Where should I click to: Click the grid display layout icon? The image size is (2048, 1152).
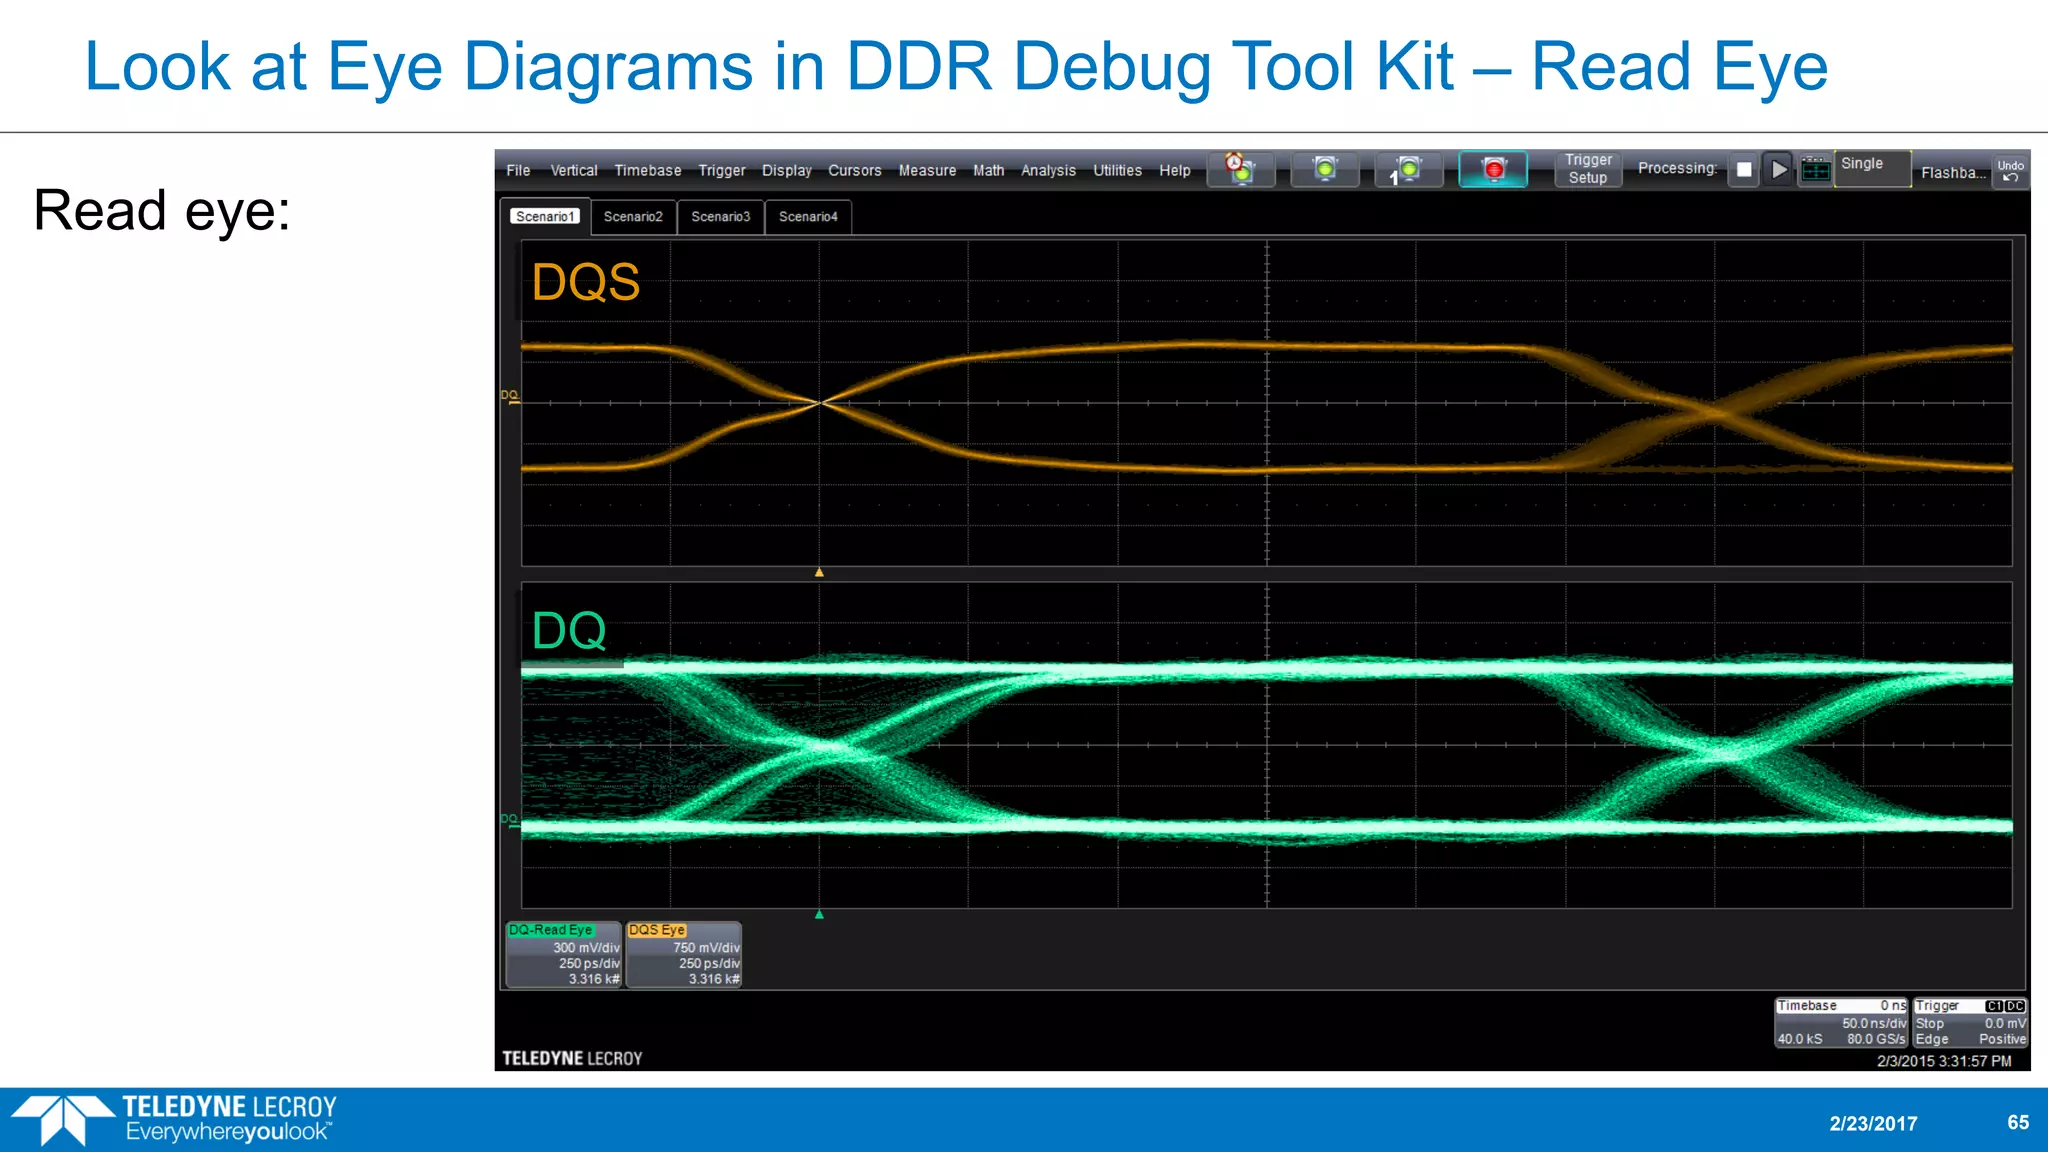coord(1815,169)
